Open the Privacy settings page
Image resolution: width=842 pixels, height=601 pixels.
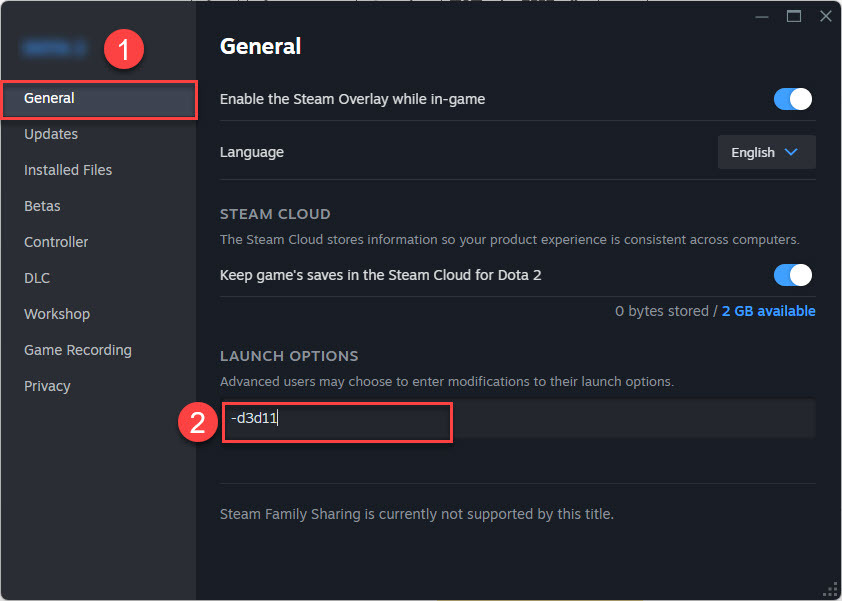pyautogui.click(x=47, y=385)
